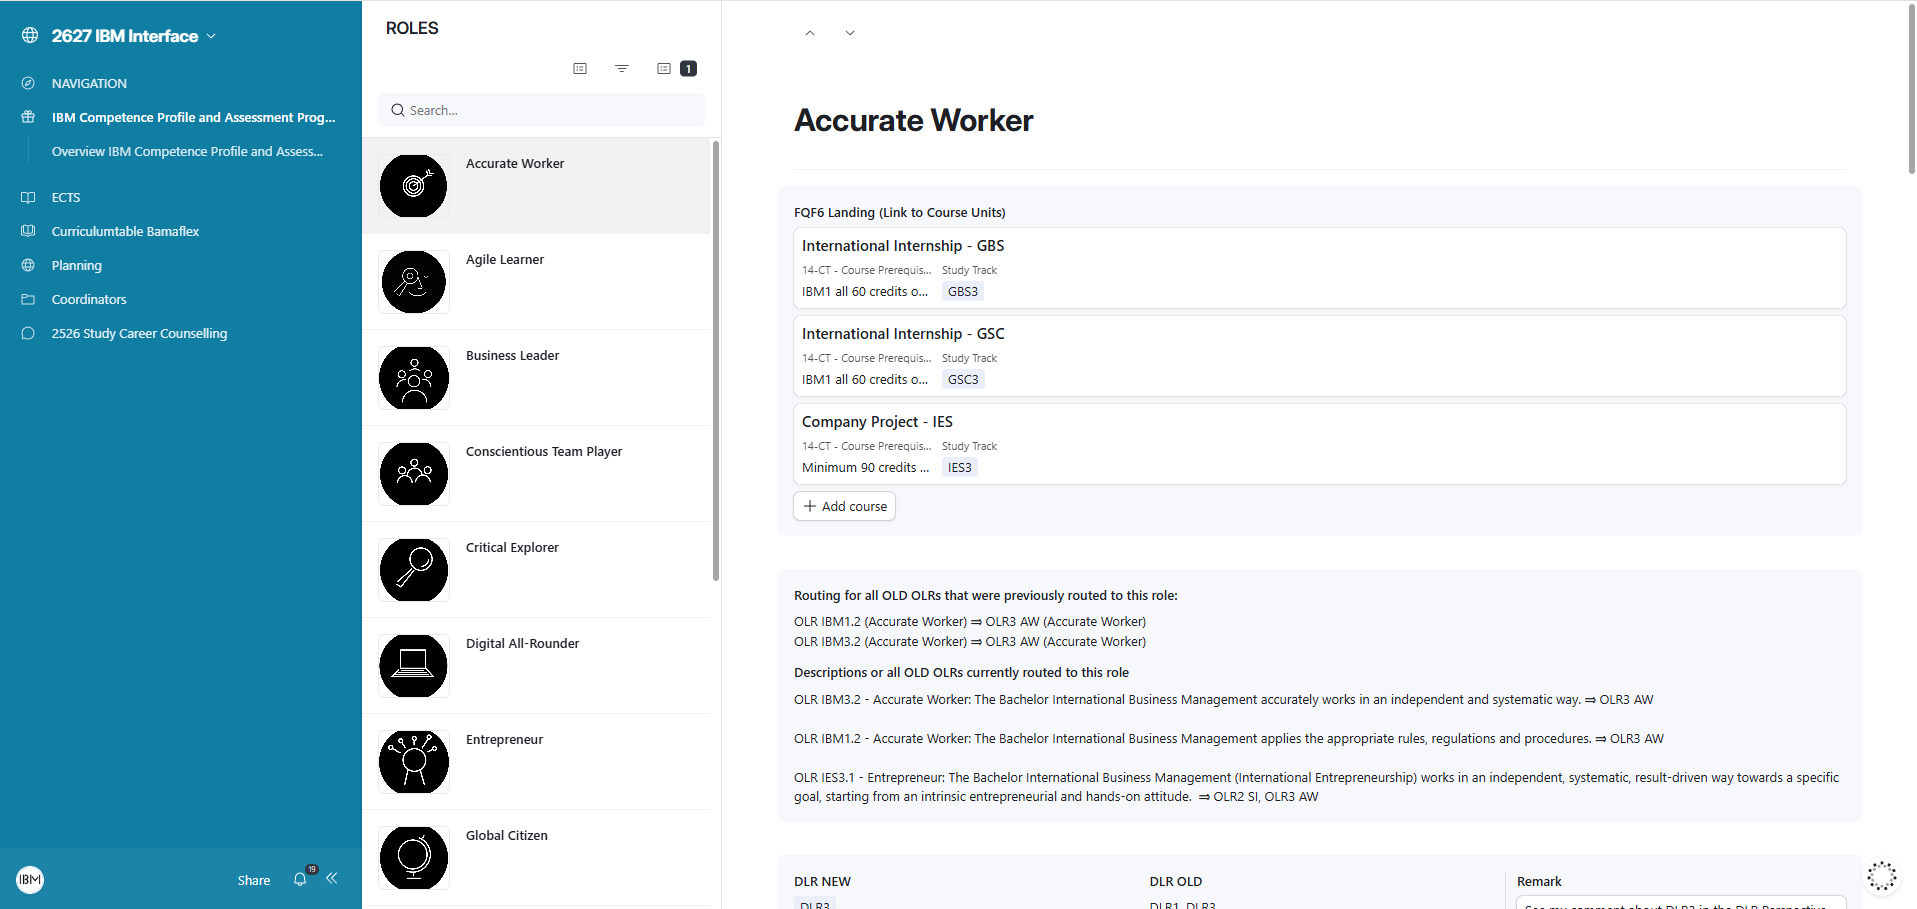Click the IBM avatar in the sidebar footer
This screenshot has height=909, width=1917.
pos(30,880)
